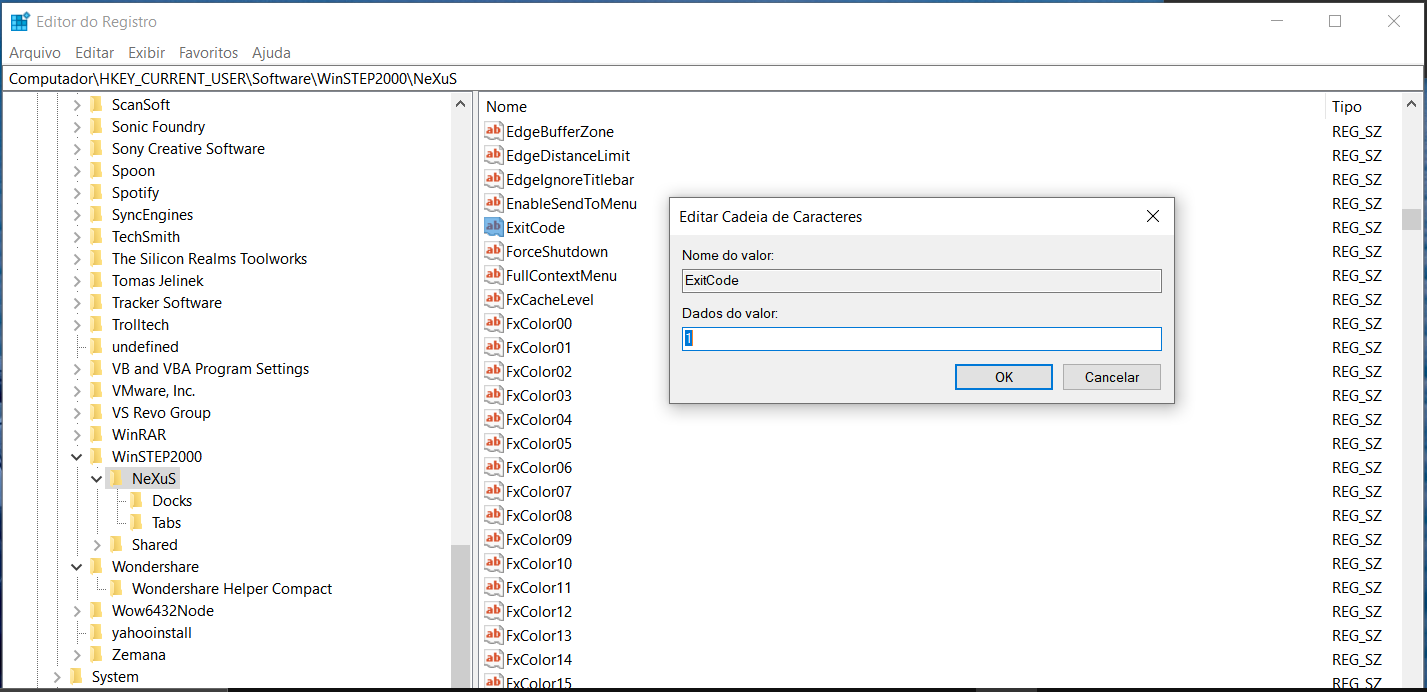Click the Cancelar button
The height and width of the screenshot is (692, 1427).
click(1111, 377)
